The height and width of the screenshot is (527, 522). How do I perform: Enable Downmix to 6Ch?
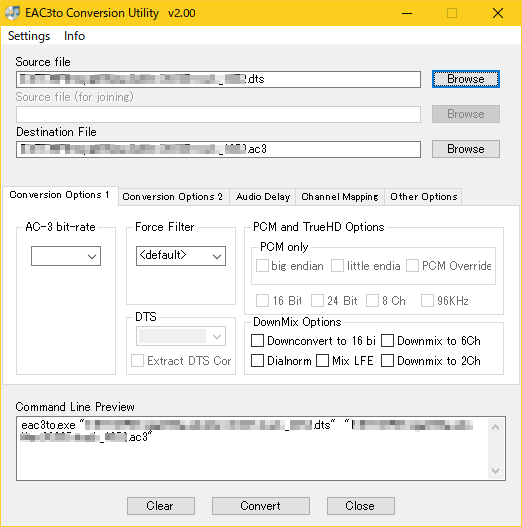(387, 340)
